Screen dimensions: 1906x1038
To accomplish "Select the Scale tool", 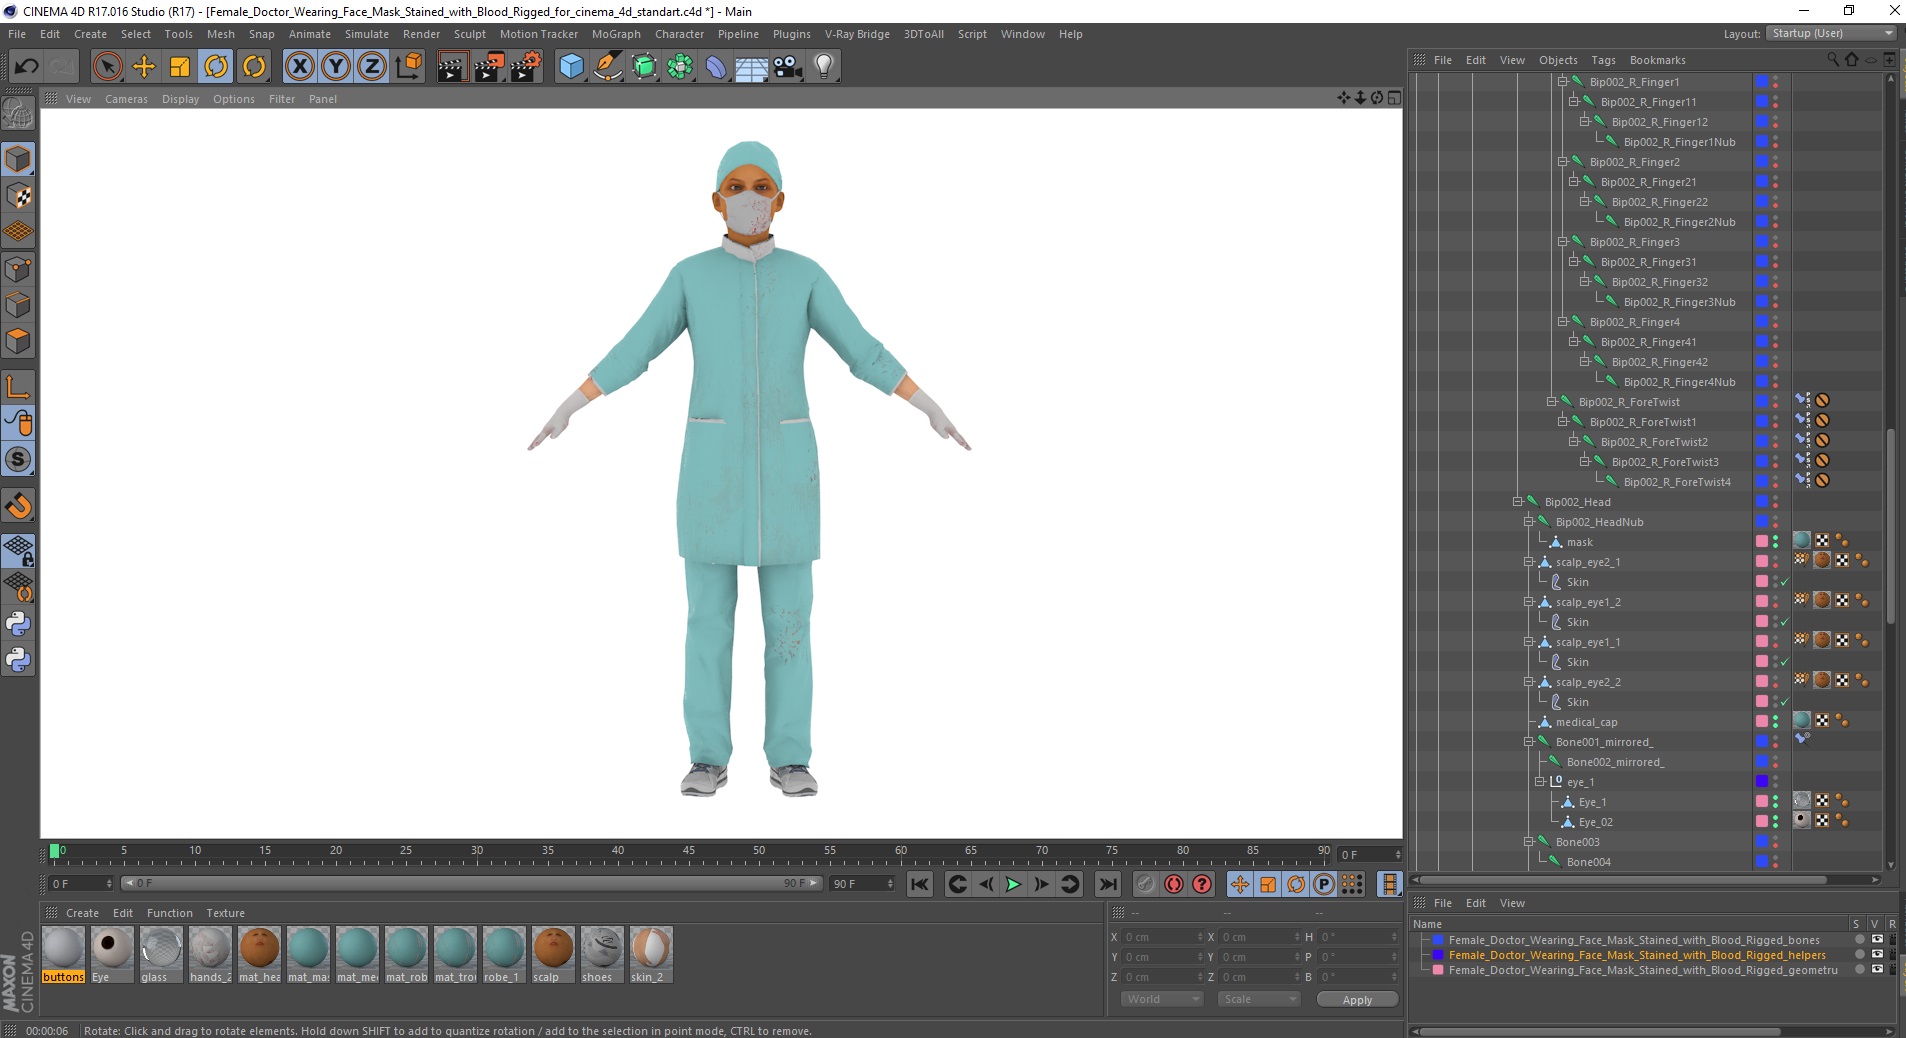I will click(180, 67).
